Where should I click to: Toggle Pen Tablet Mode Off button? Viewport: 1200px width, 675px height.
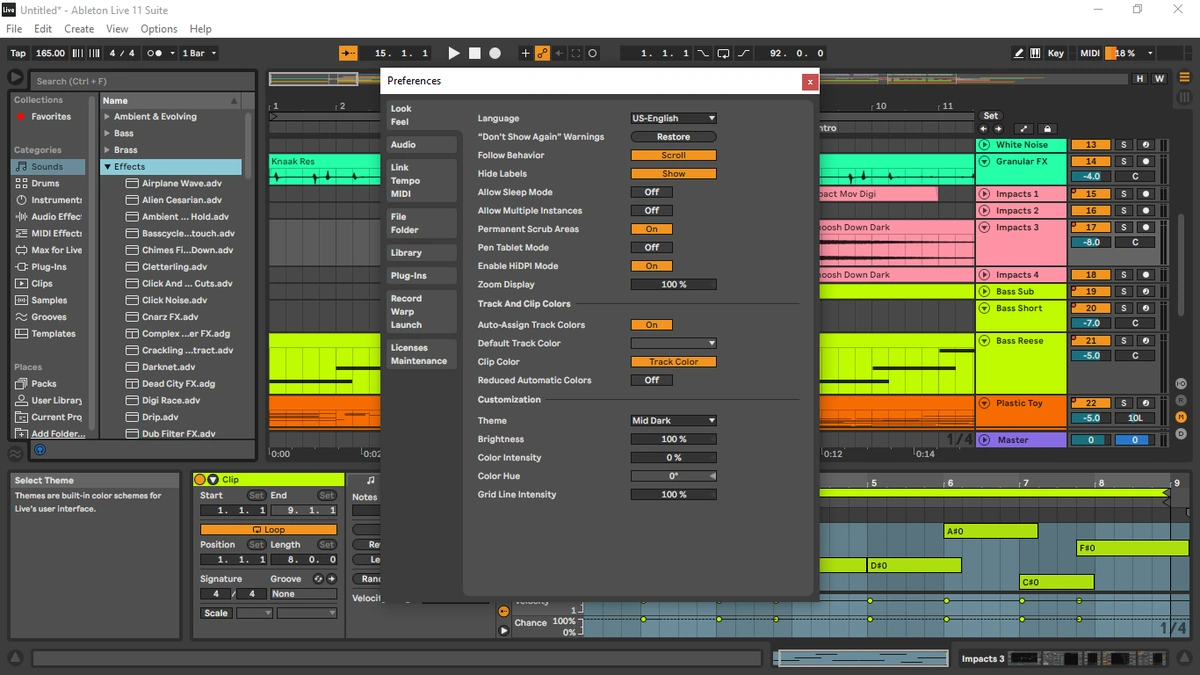click(x=652, y=247)
